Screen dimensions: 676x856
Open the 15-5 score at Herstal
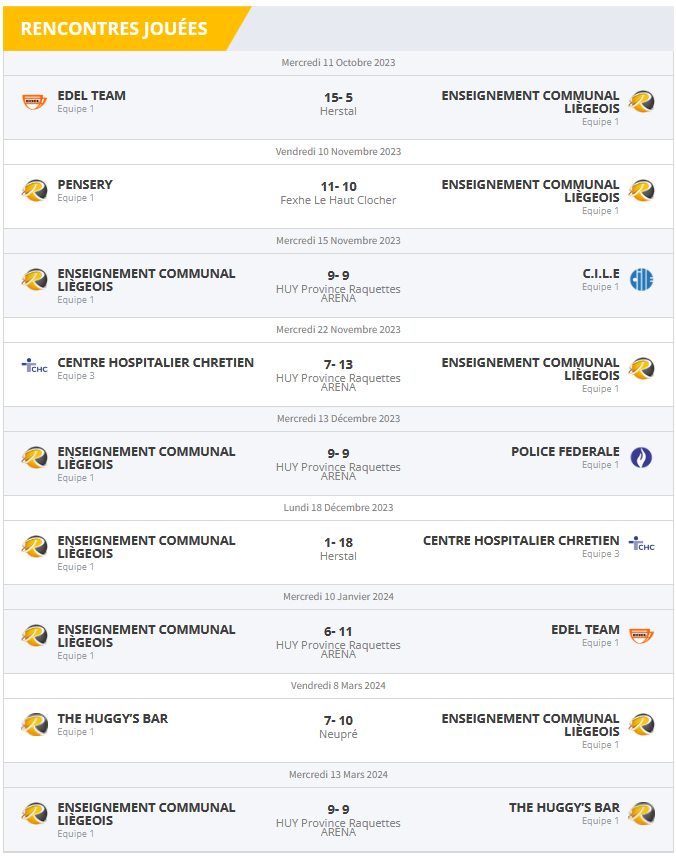coord(338,98)
